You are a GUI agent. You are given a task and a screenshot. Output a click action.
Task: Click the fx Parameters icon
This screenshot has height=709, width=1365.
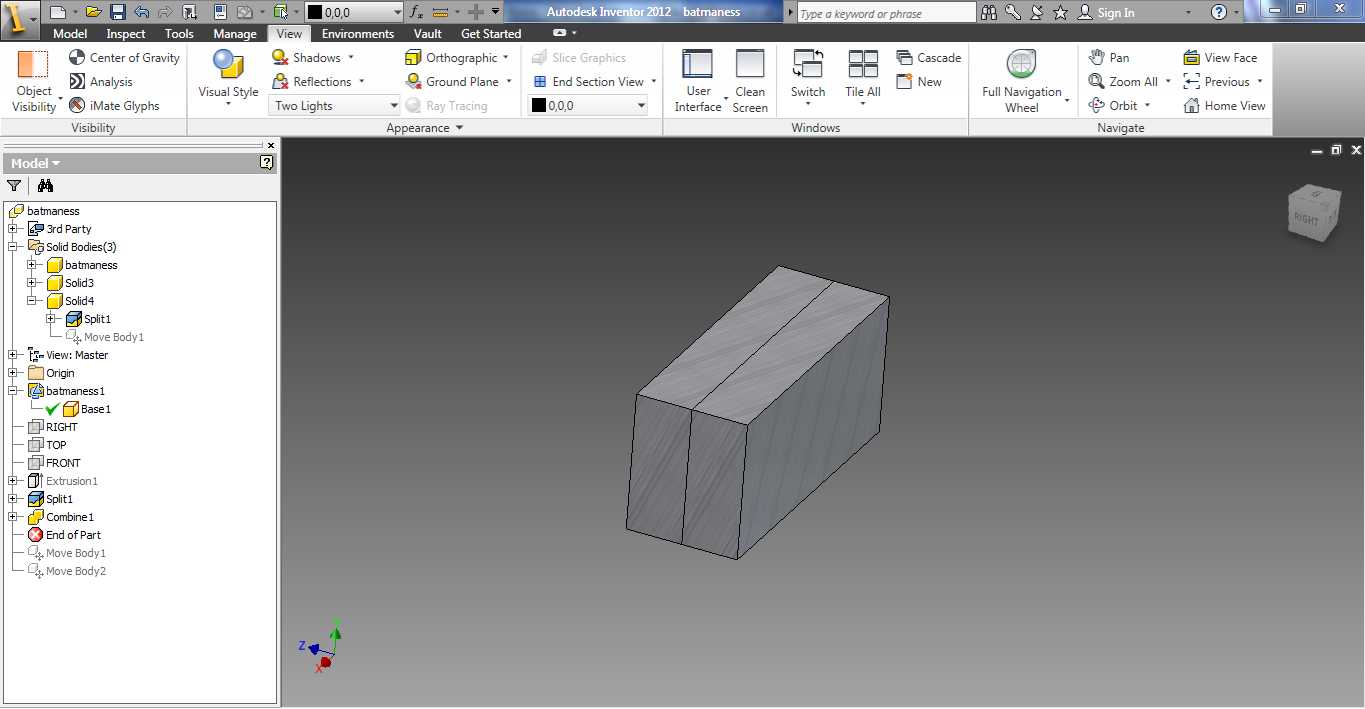pos(416,12)
